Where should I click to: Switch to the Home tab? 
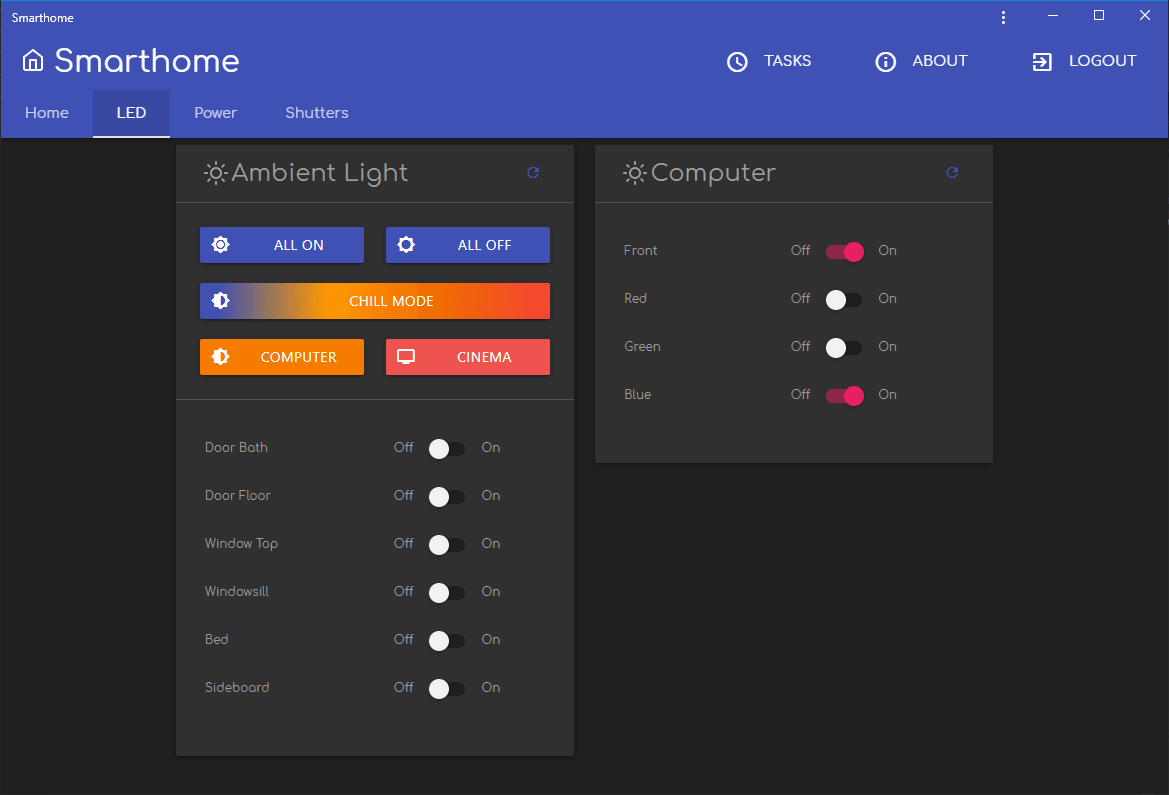(47, 113)
